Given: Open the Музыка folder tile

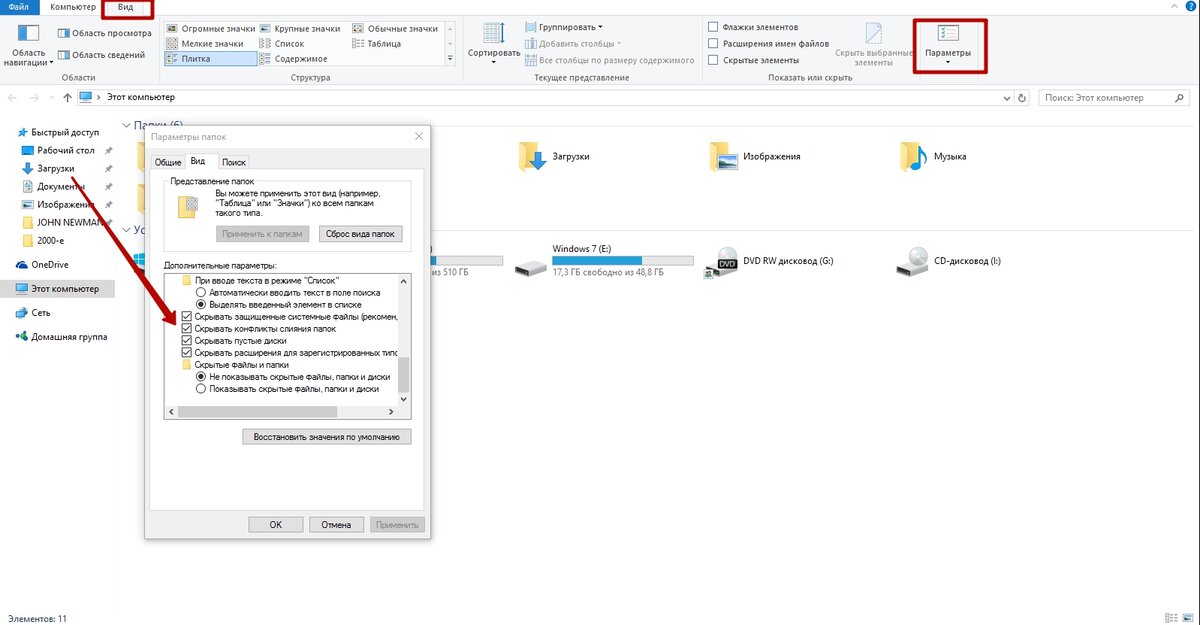Looking at the screenshot, I should pyautogui.click(x=933, y=157).
